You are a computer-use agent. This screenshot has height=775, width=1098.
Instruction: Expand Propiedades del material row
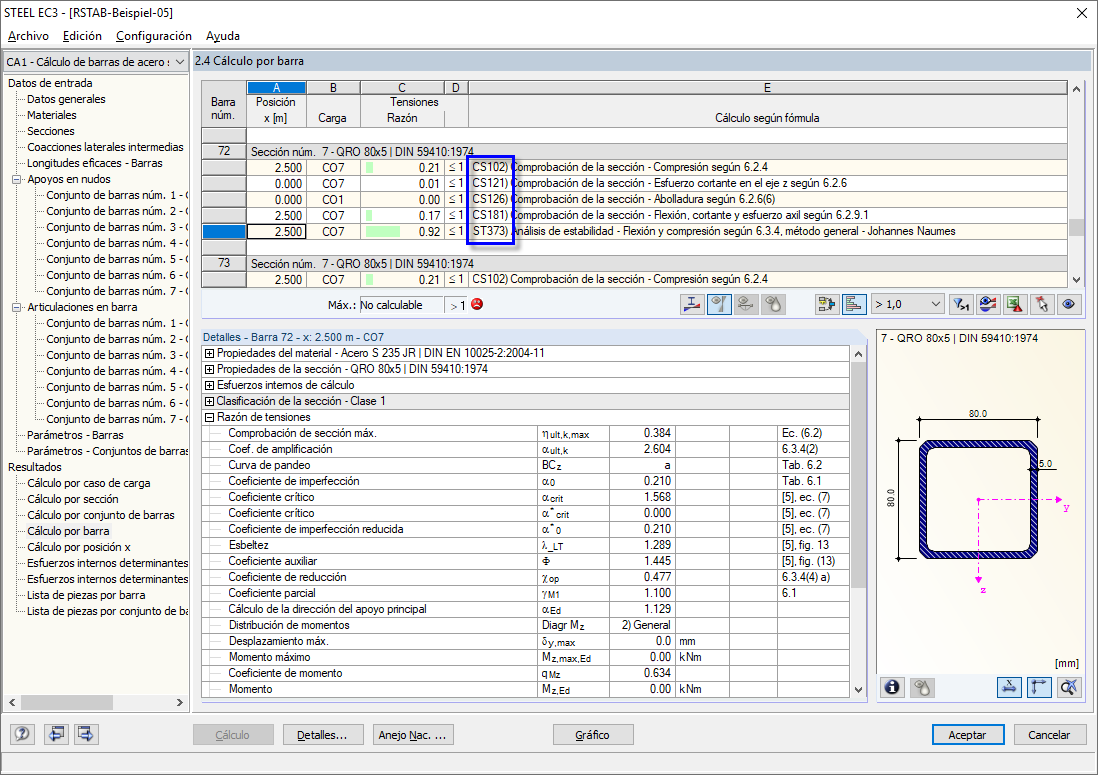209,354
